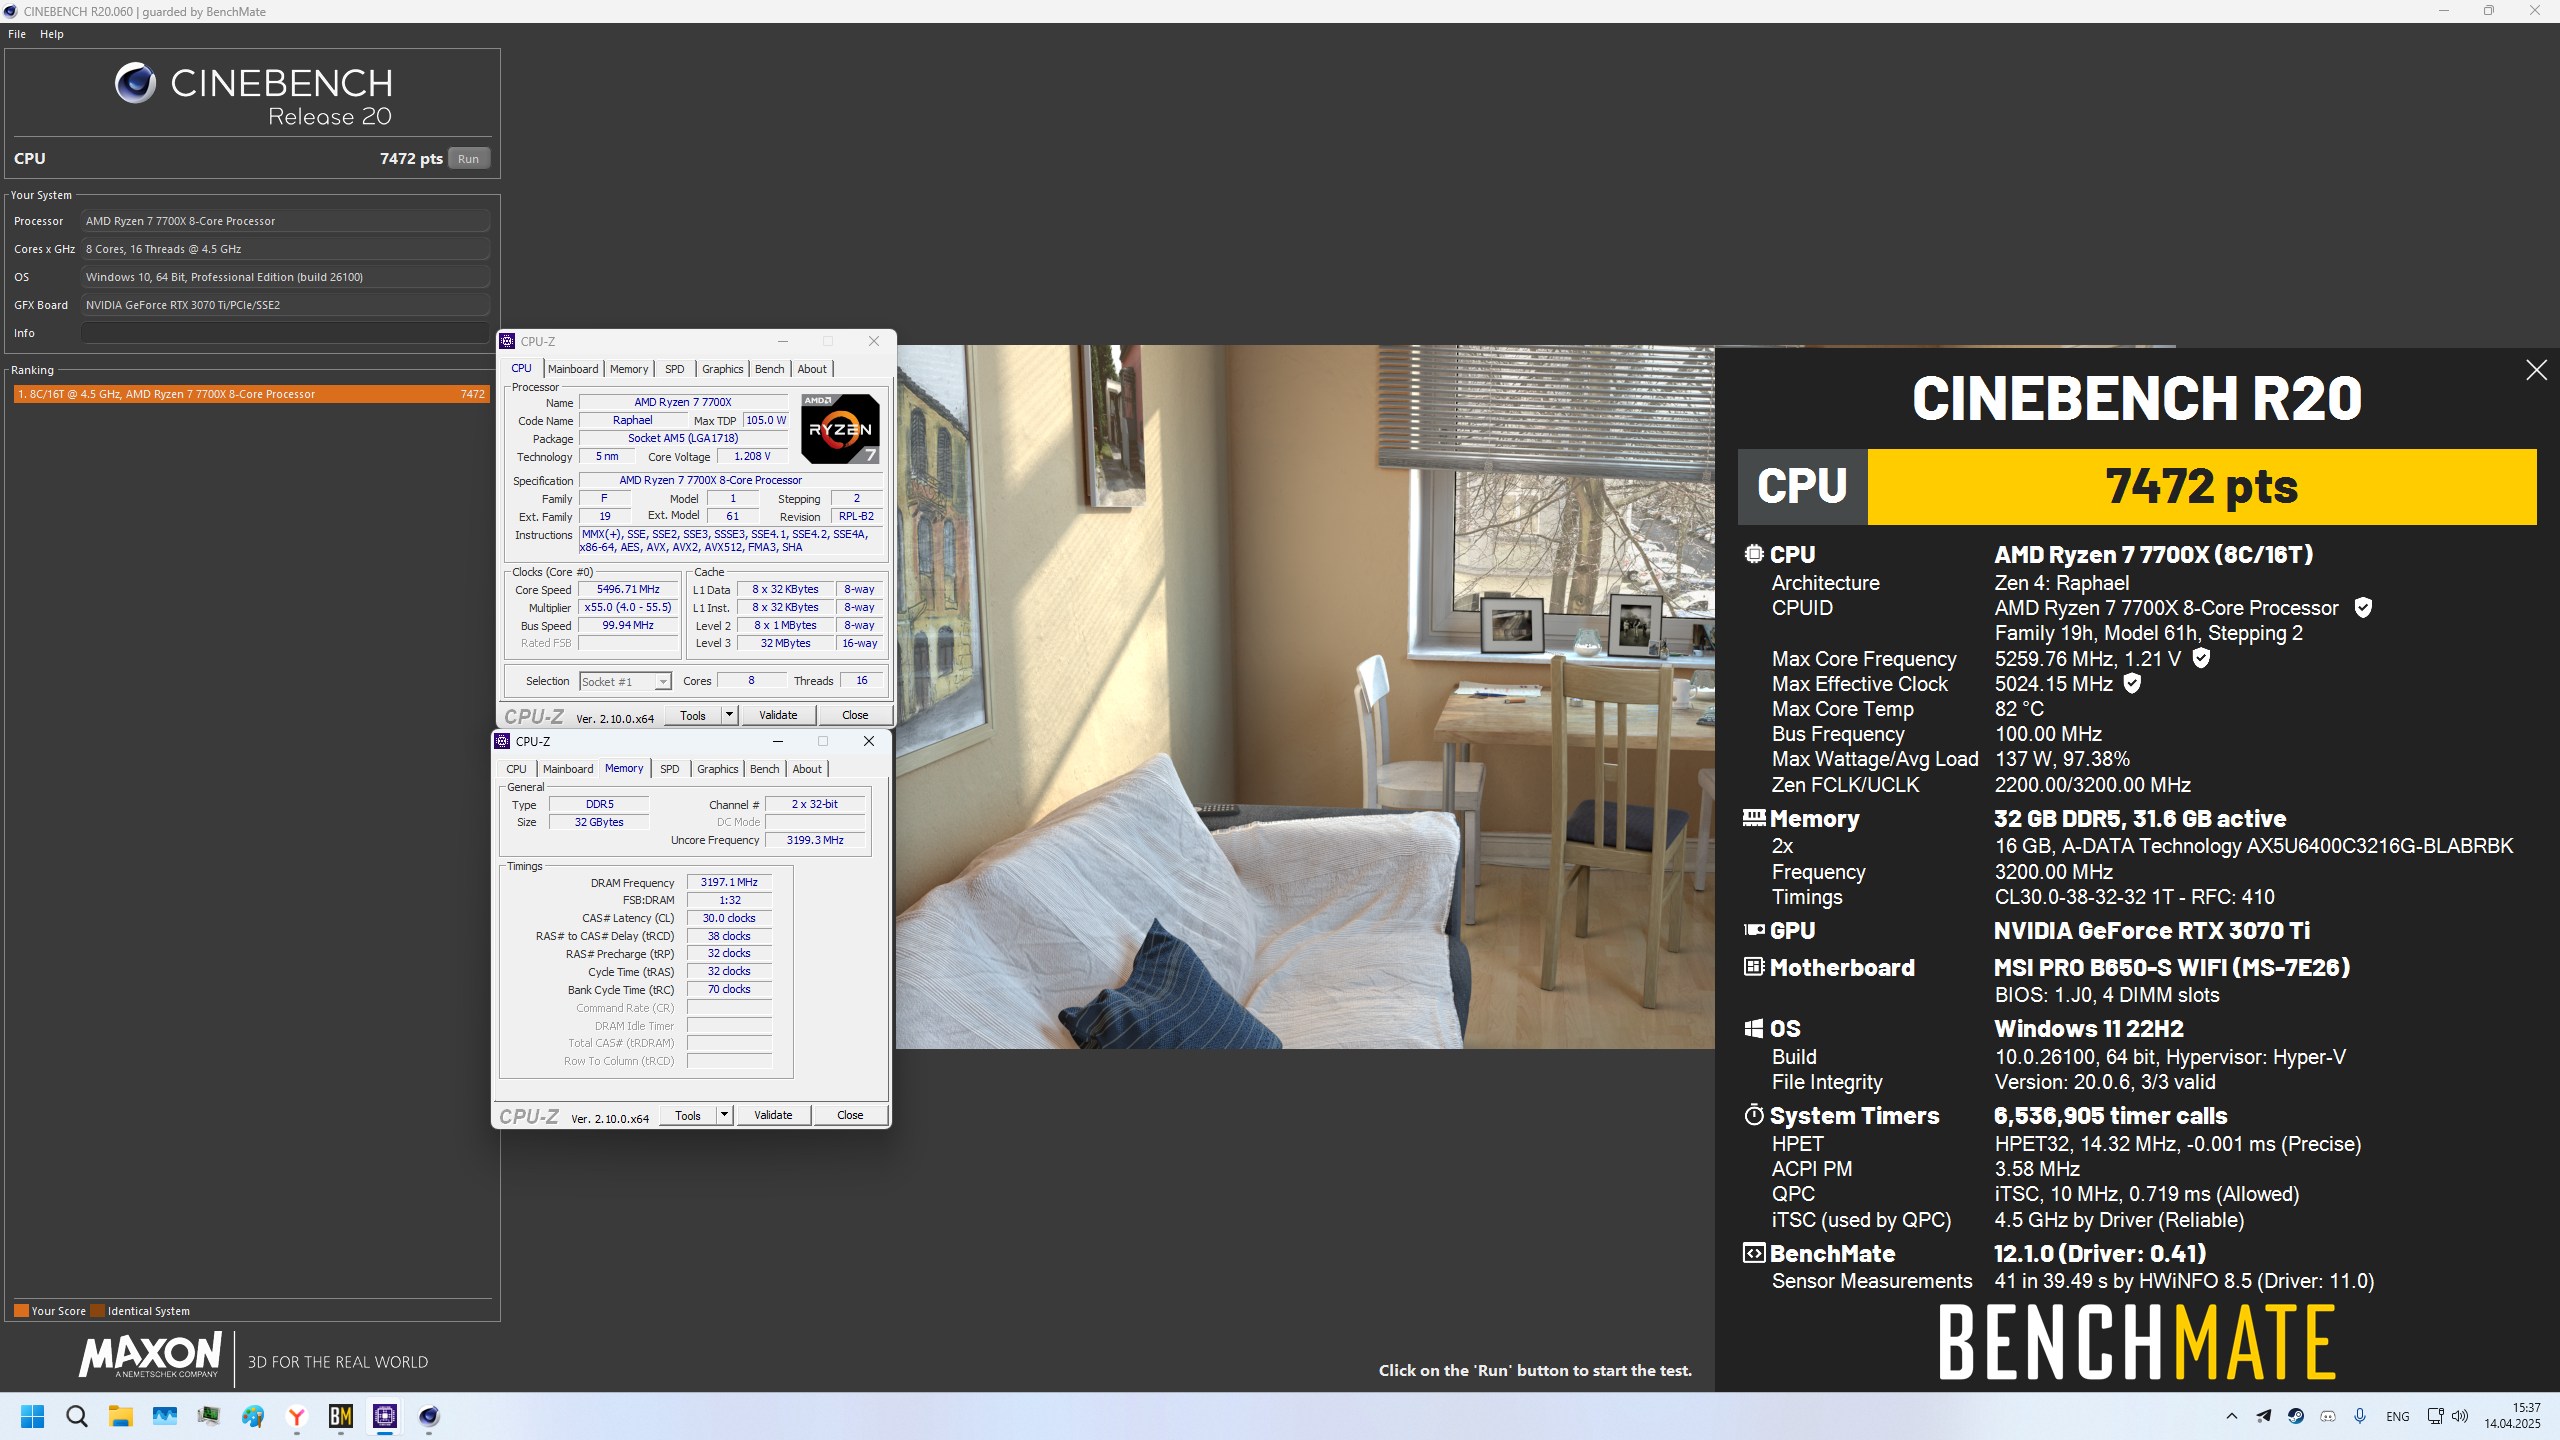
Task: Click the upper CPU-Z window title icon
Action: tap(507, 341)
